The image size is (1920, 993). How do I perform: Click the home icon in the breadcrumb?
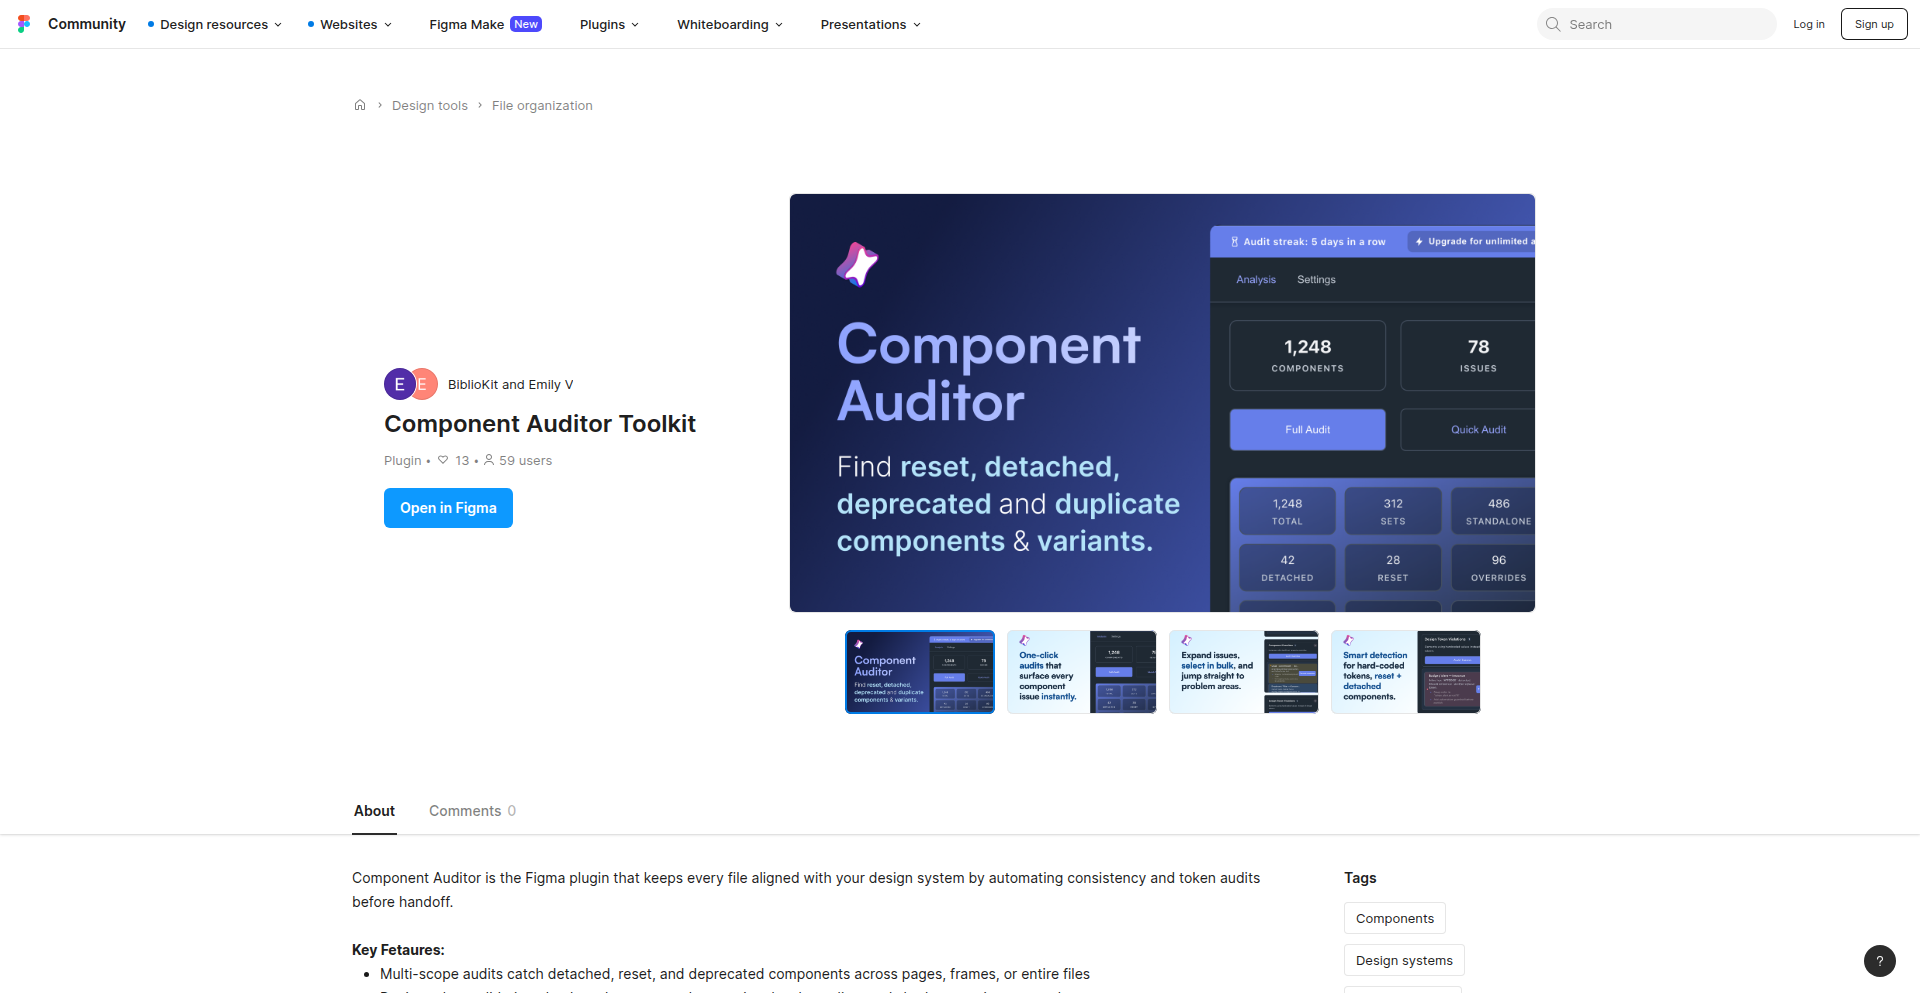[x=360, y=105]
